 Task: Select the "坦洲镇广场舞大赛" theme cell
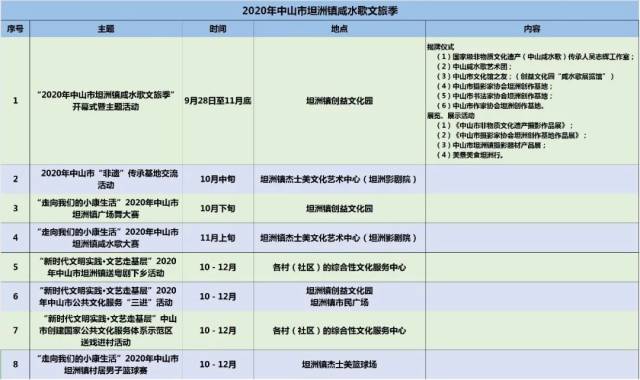coord(106,209)
